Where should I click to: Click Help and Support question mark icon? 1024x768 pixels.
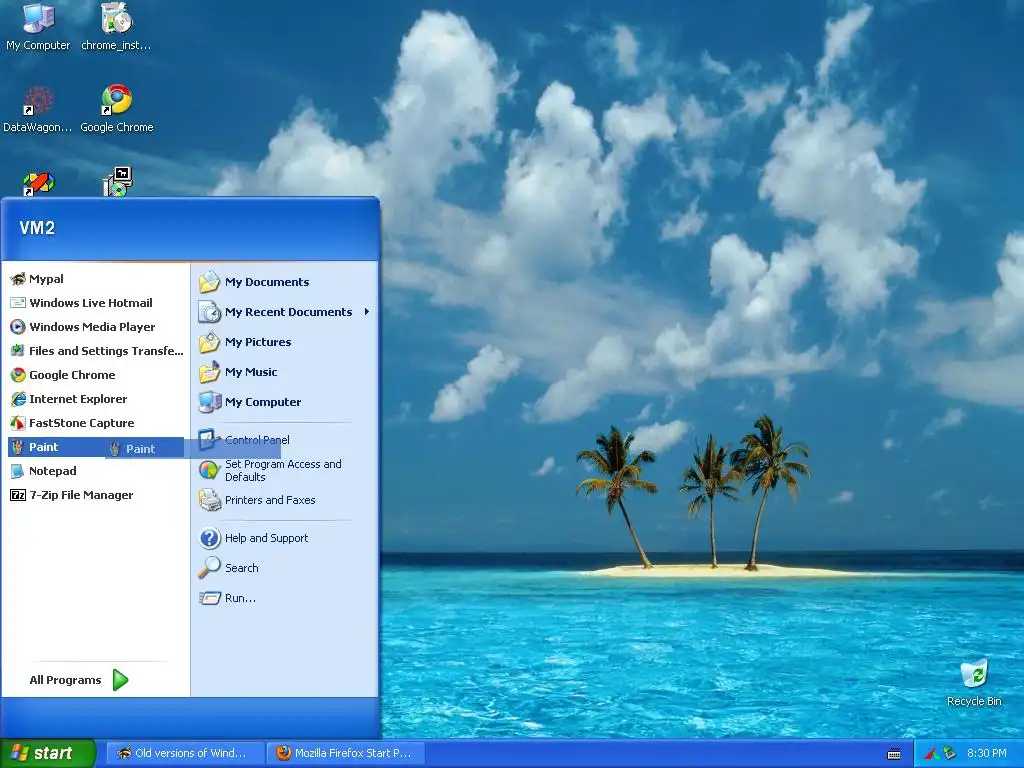(210, 538)
